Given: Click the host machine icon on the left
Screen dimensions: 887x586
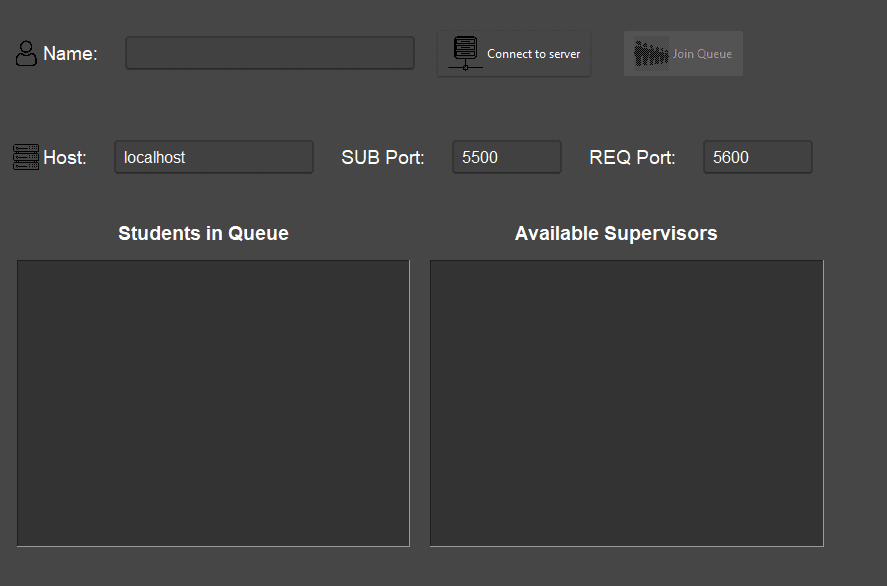Looking at the screenshot, I should (25, 157).
